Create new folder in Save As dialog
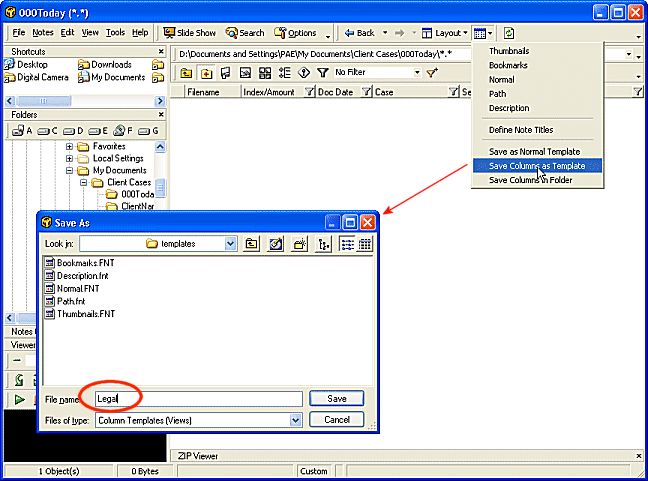 click(298, 243)
